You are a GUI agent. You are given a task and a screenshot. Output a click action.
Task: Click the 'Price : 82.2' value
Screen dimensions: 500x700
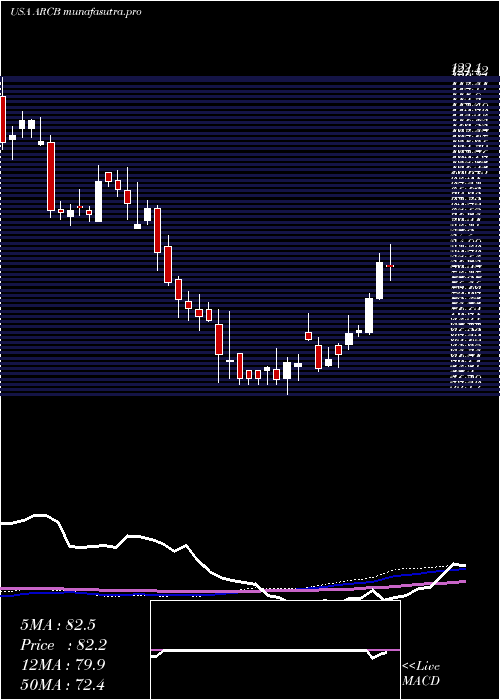(64, 645)
